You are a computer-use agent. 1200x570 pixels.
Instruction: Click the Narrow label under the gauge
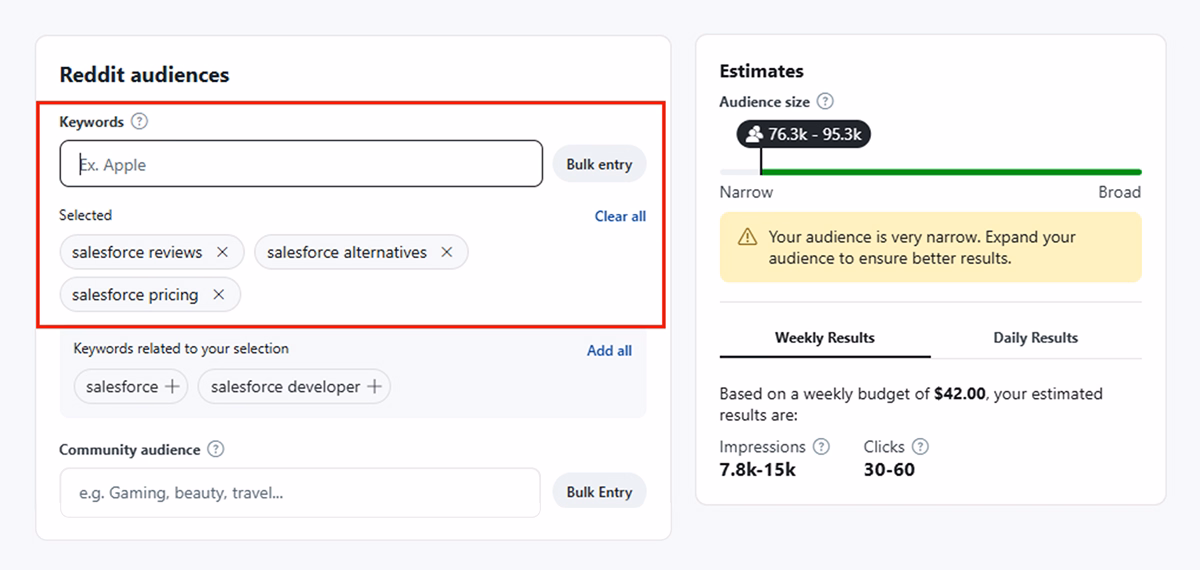point(746,192)
